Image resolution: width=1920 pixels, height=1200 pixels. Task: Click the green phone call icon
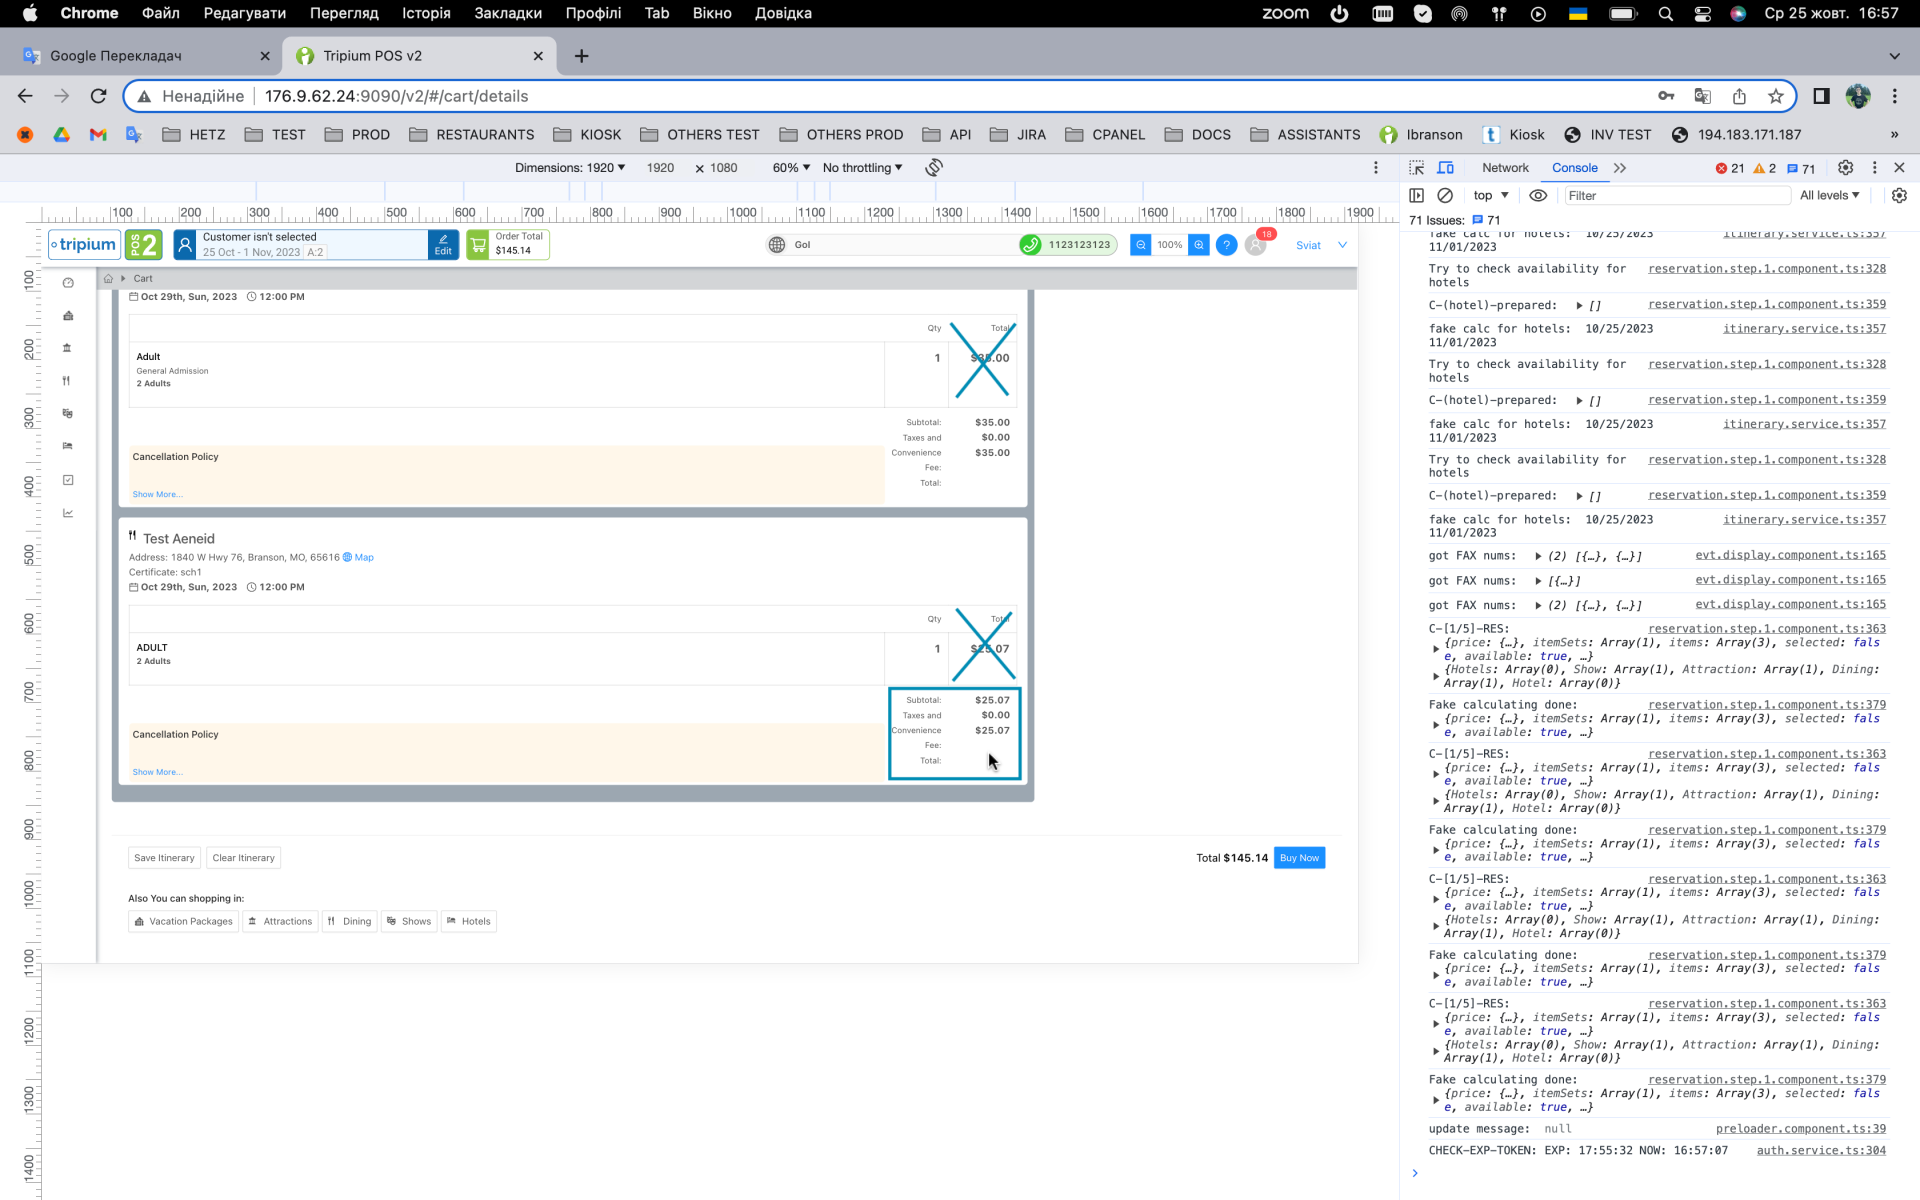[1030, 245]
